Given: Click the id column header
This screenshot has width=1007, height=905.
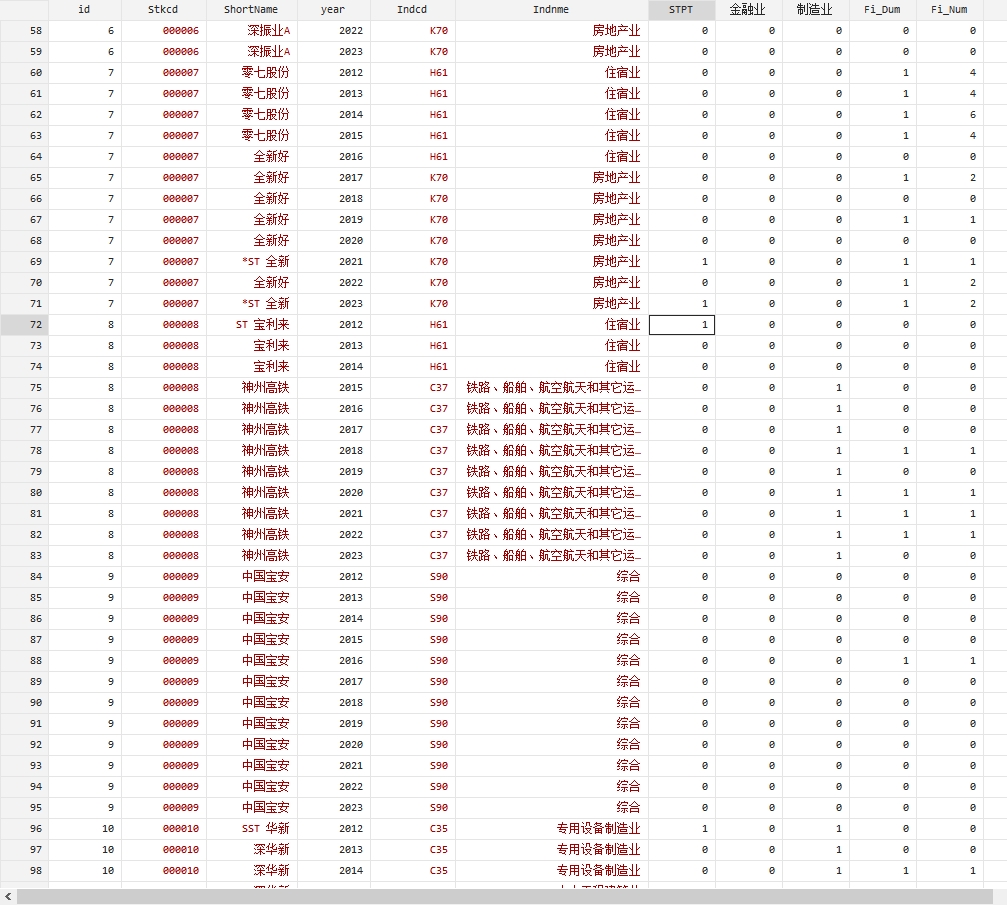Looking at the screenshot, I should (84, 10).
